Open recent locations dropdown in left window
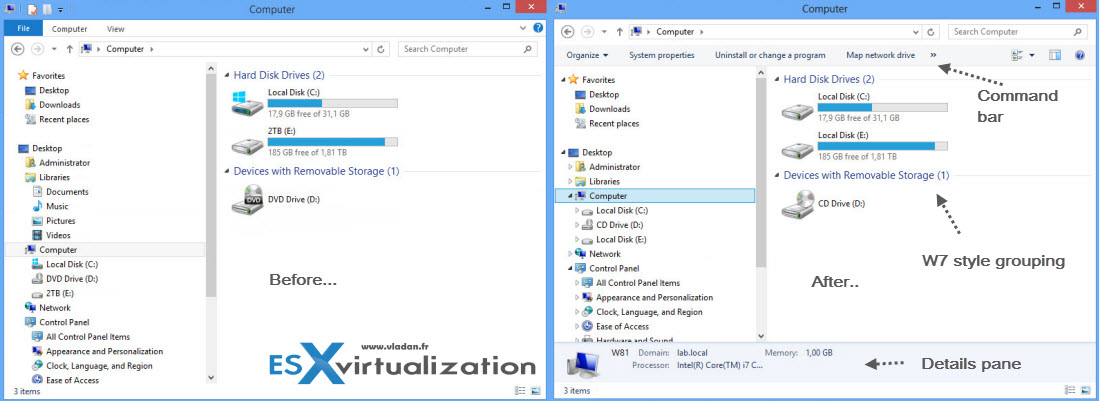 coord(53,49)
